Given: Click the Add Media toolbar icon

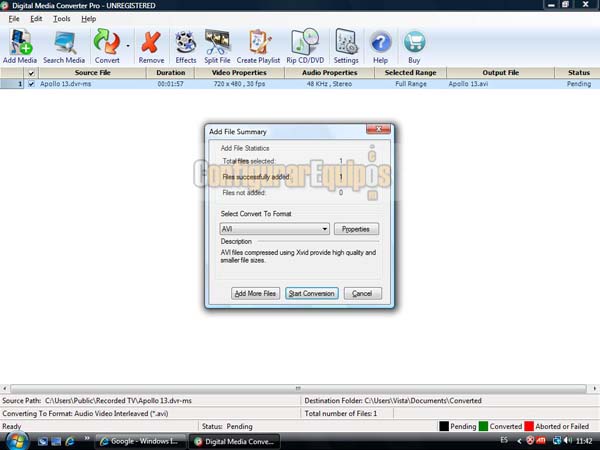Looking at the screenshot, I should [20, 47].
